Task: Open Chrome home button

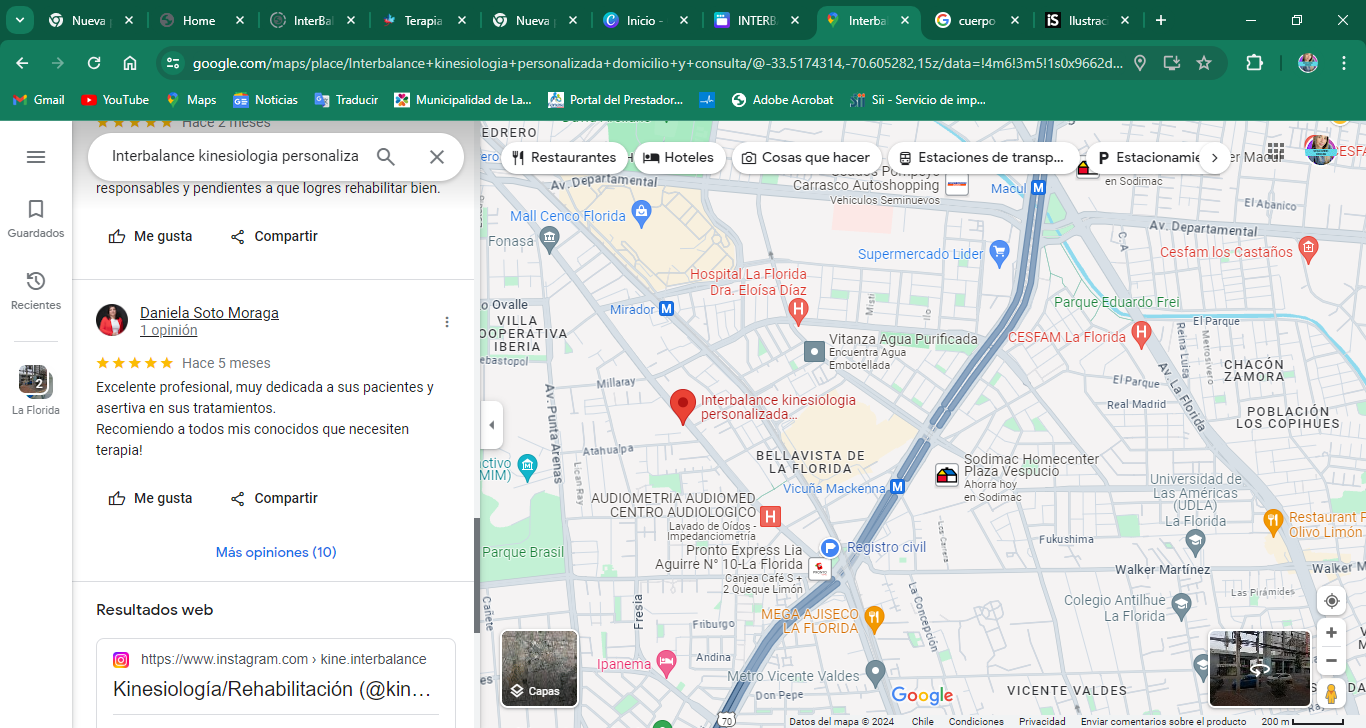Action: (130, 63)
